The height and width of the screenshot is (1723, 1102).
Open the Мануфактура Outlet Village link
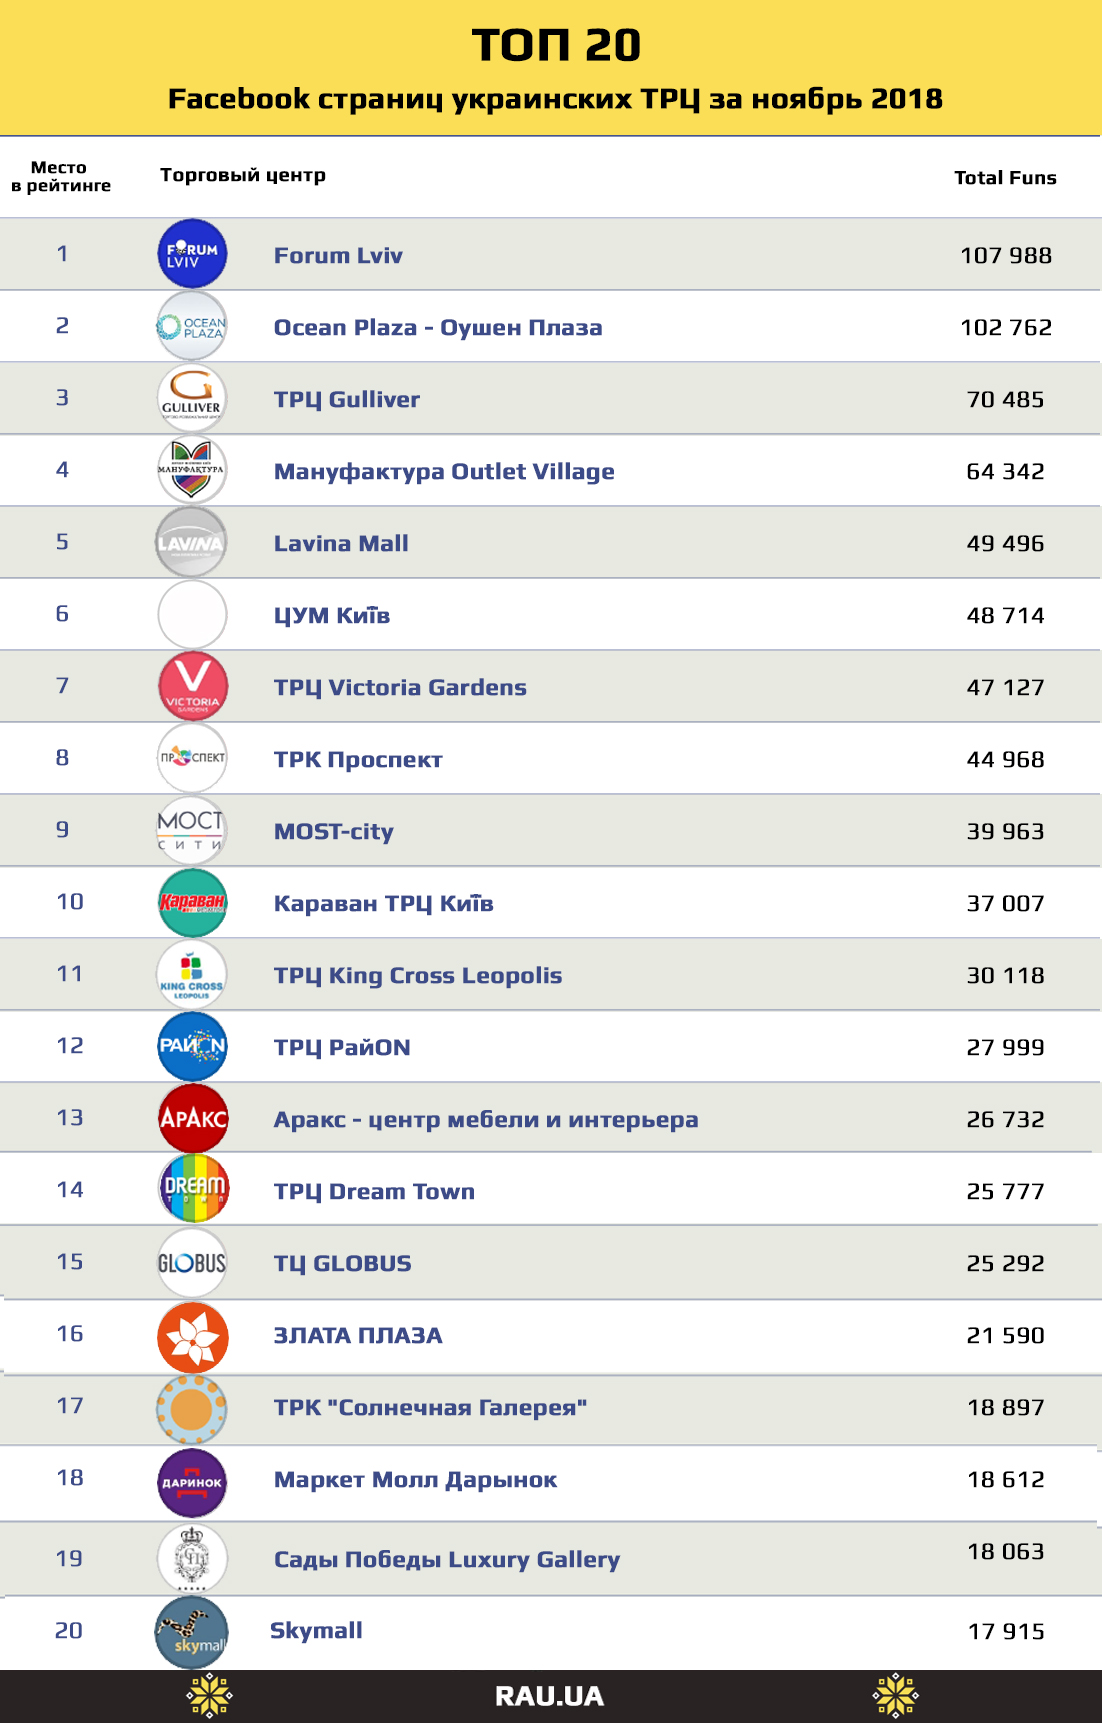click(444, 471)
